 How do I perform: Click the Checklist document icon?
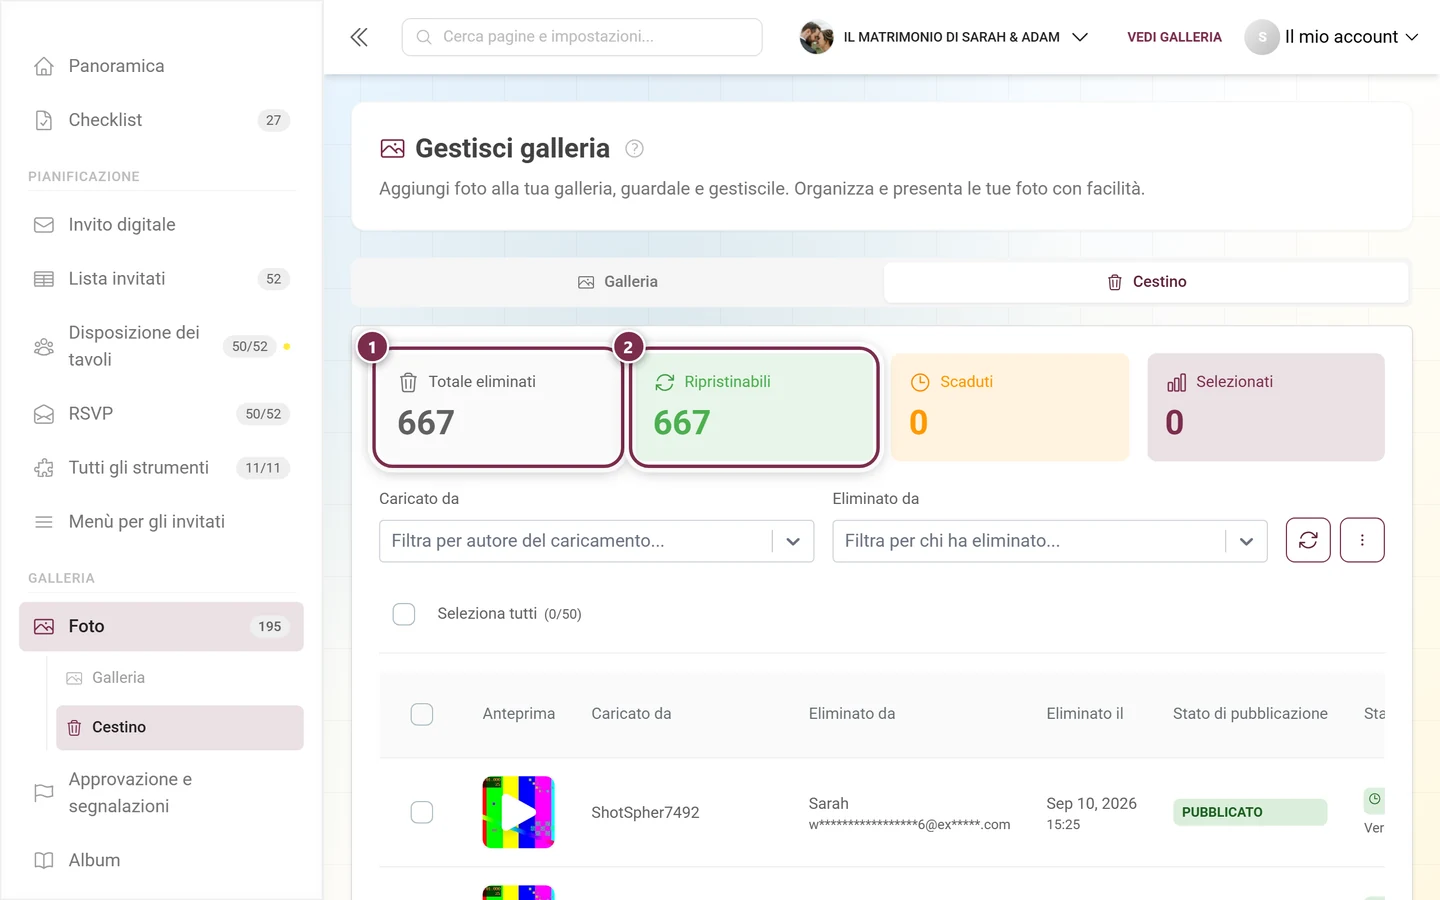[x=44, y=120]
